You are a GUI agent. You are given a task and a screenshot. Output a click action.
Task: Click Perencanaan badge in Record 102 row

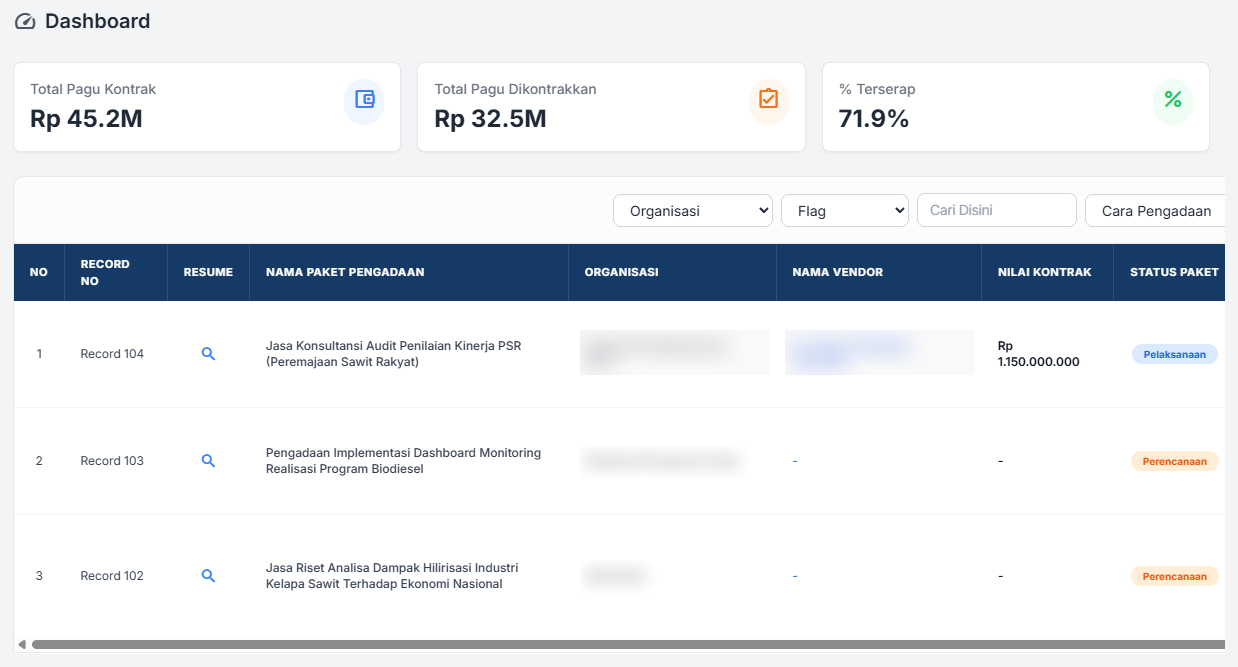coord(1174,576)
